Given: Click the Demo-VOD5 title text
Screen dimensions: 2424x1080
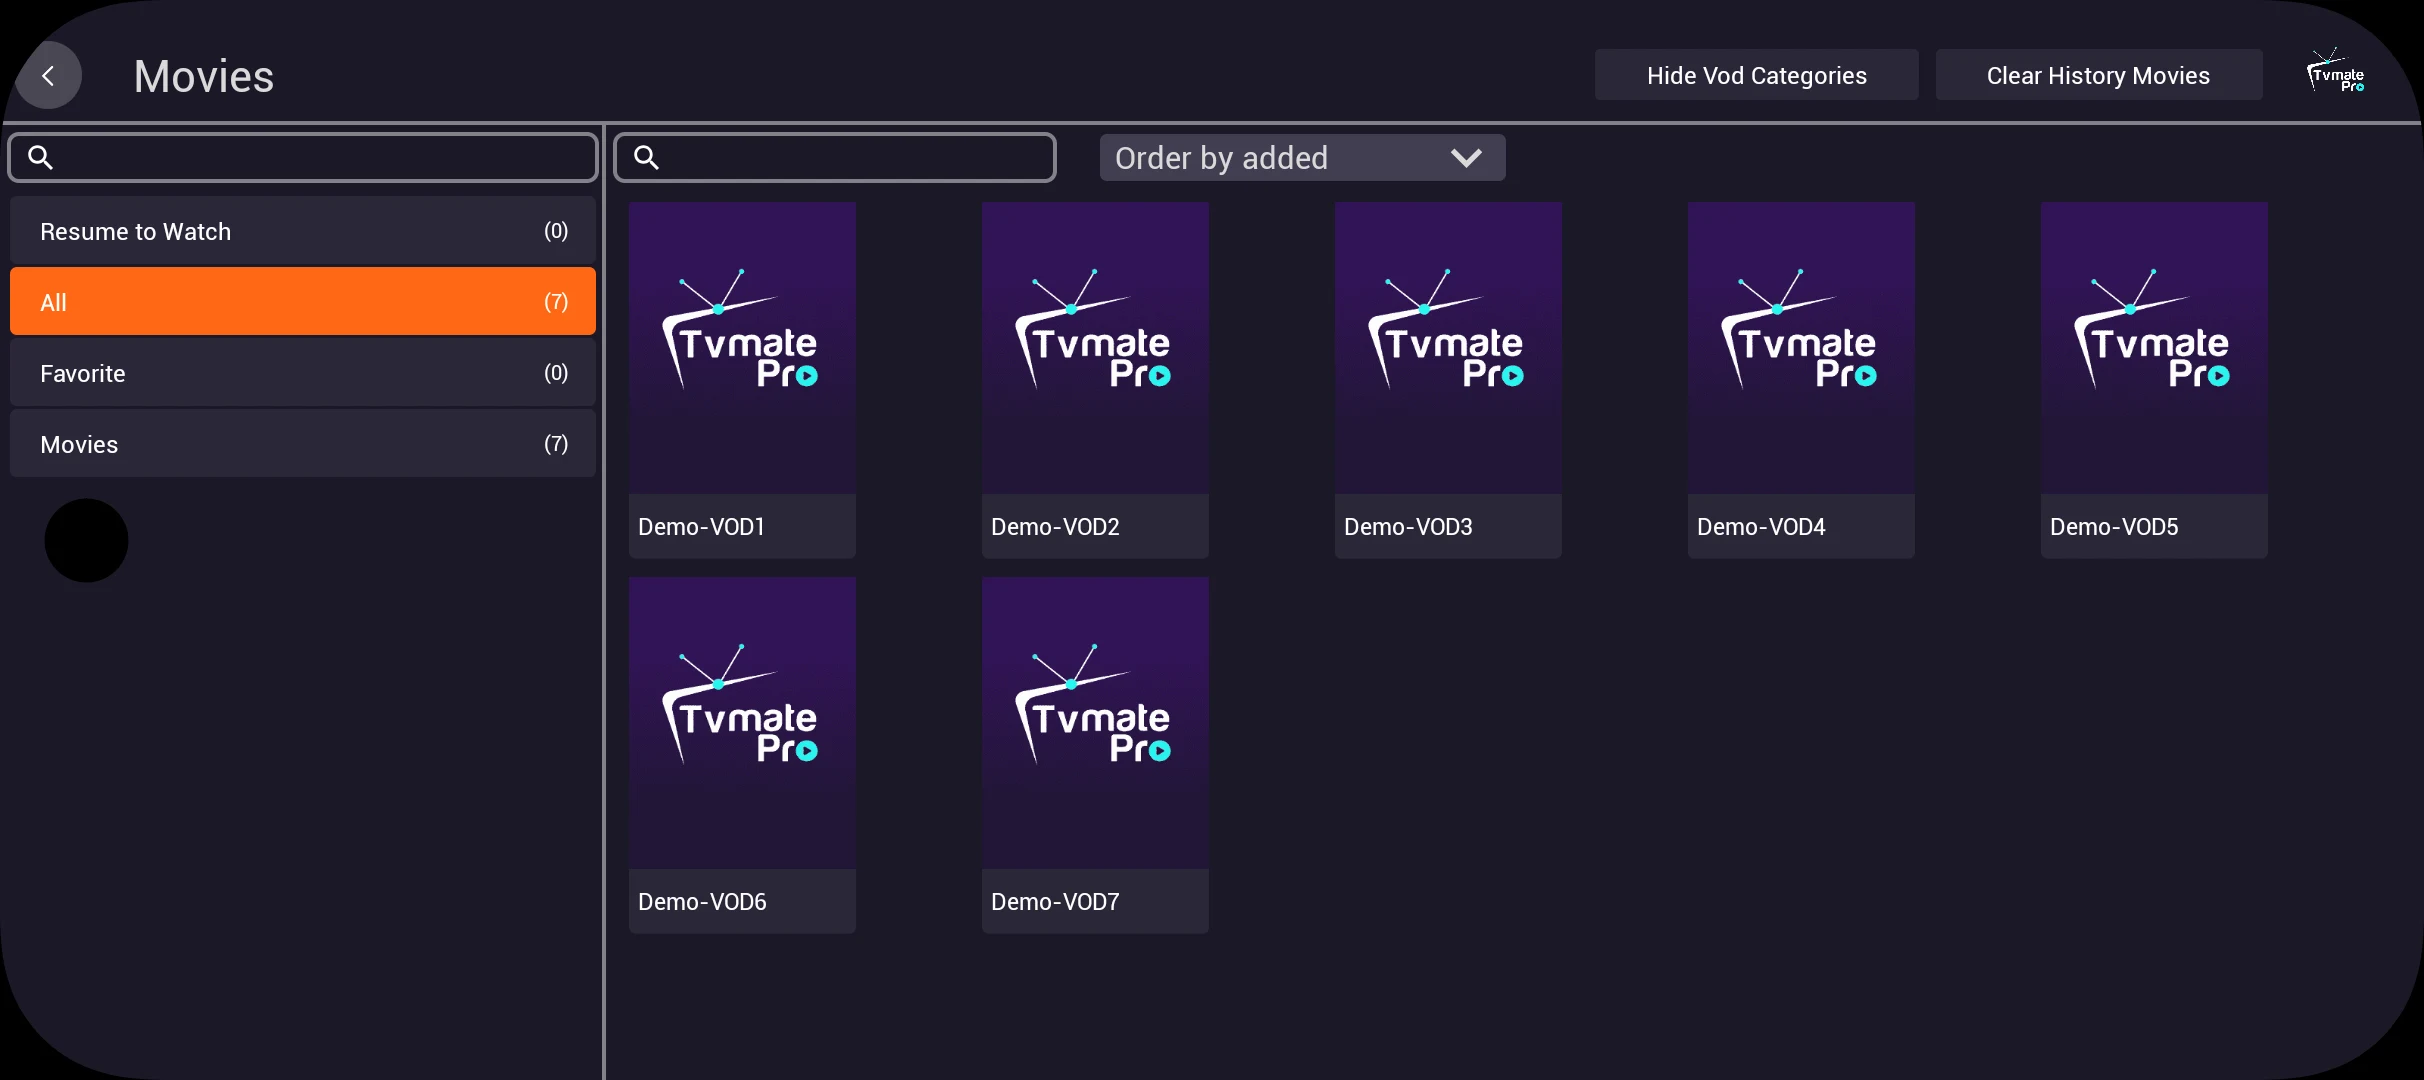Looking at the screenshot, I should (x=2114, y=527).
